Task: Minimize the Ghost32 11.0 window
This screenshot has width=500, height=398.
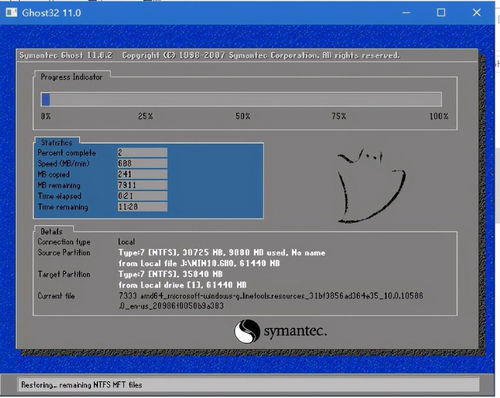Action: (x=406, y=13)
